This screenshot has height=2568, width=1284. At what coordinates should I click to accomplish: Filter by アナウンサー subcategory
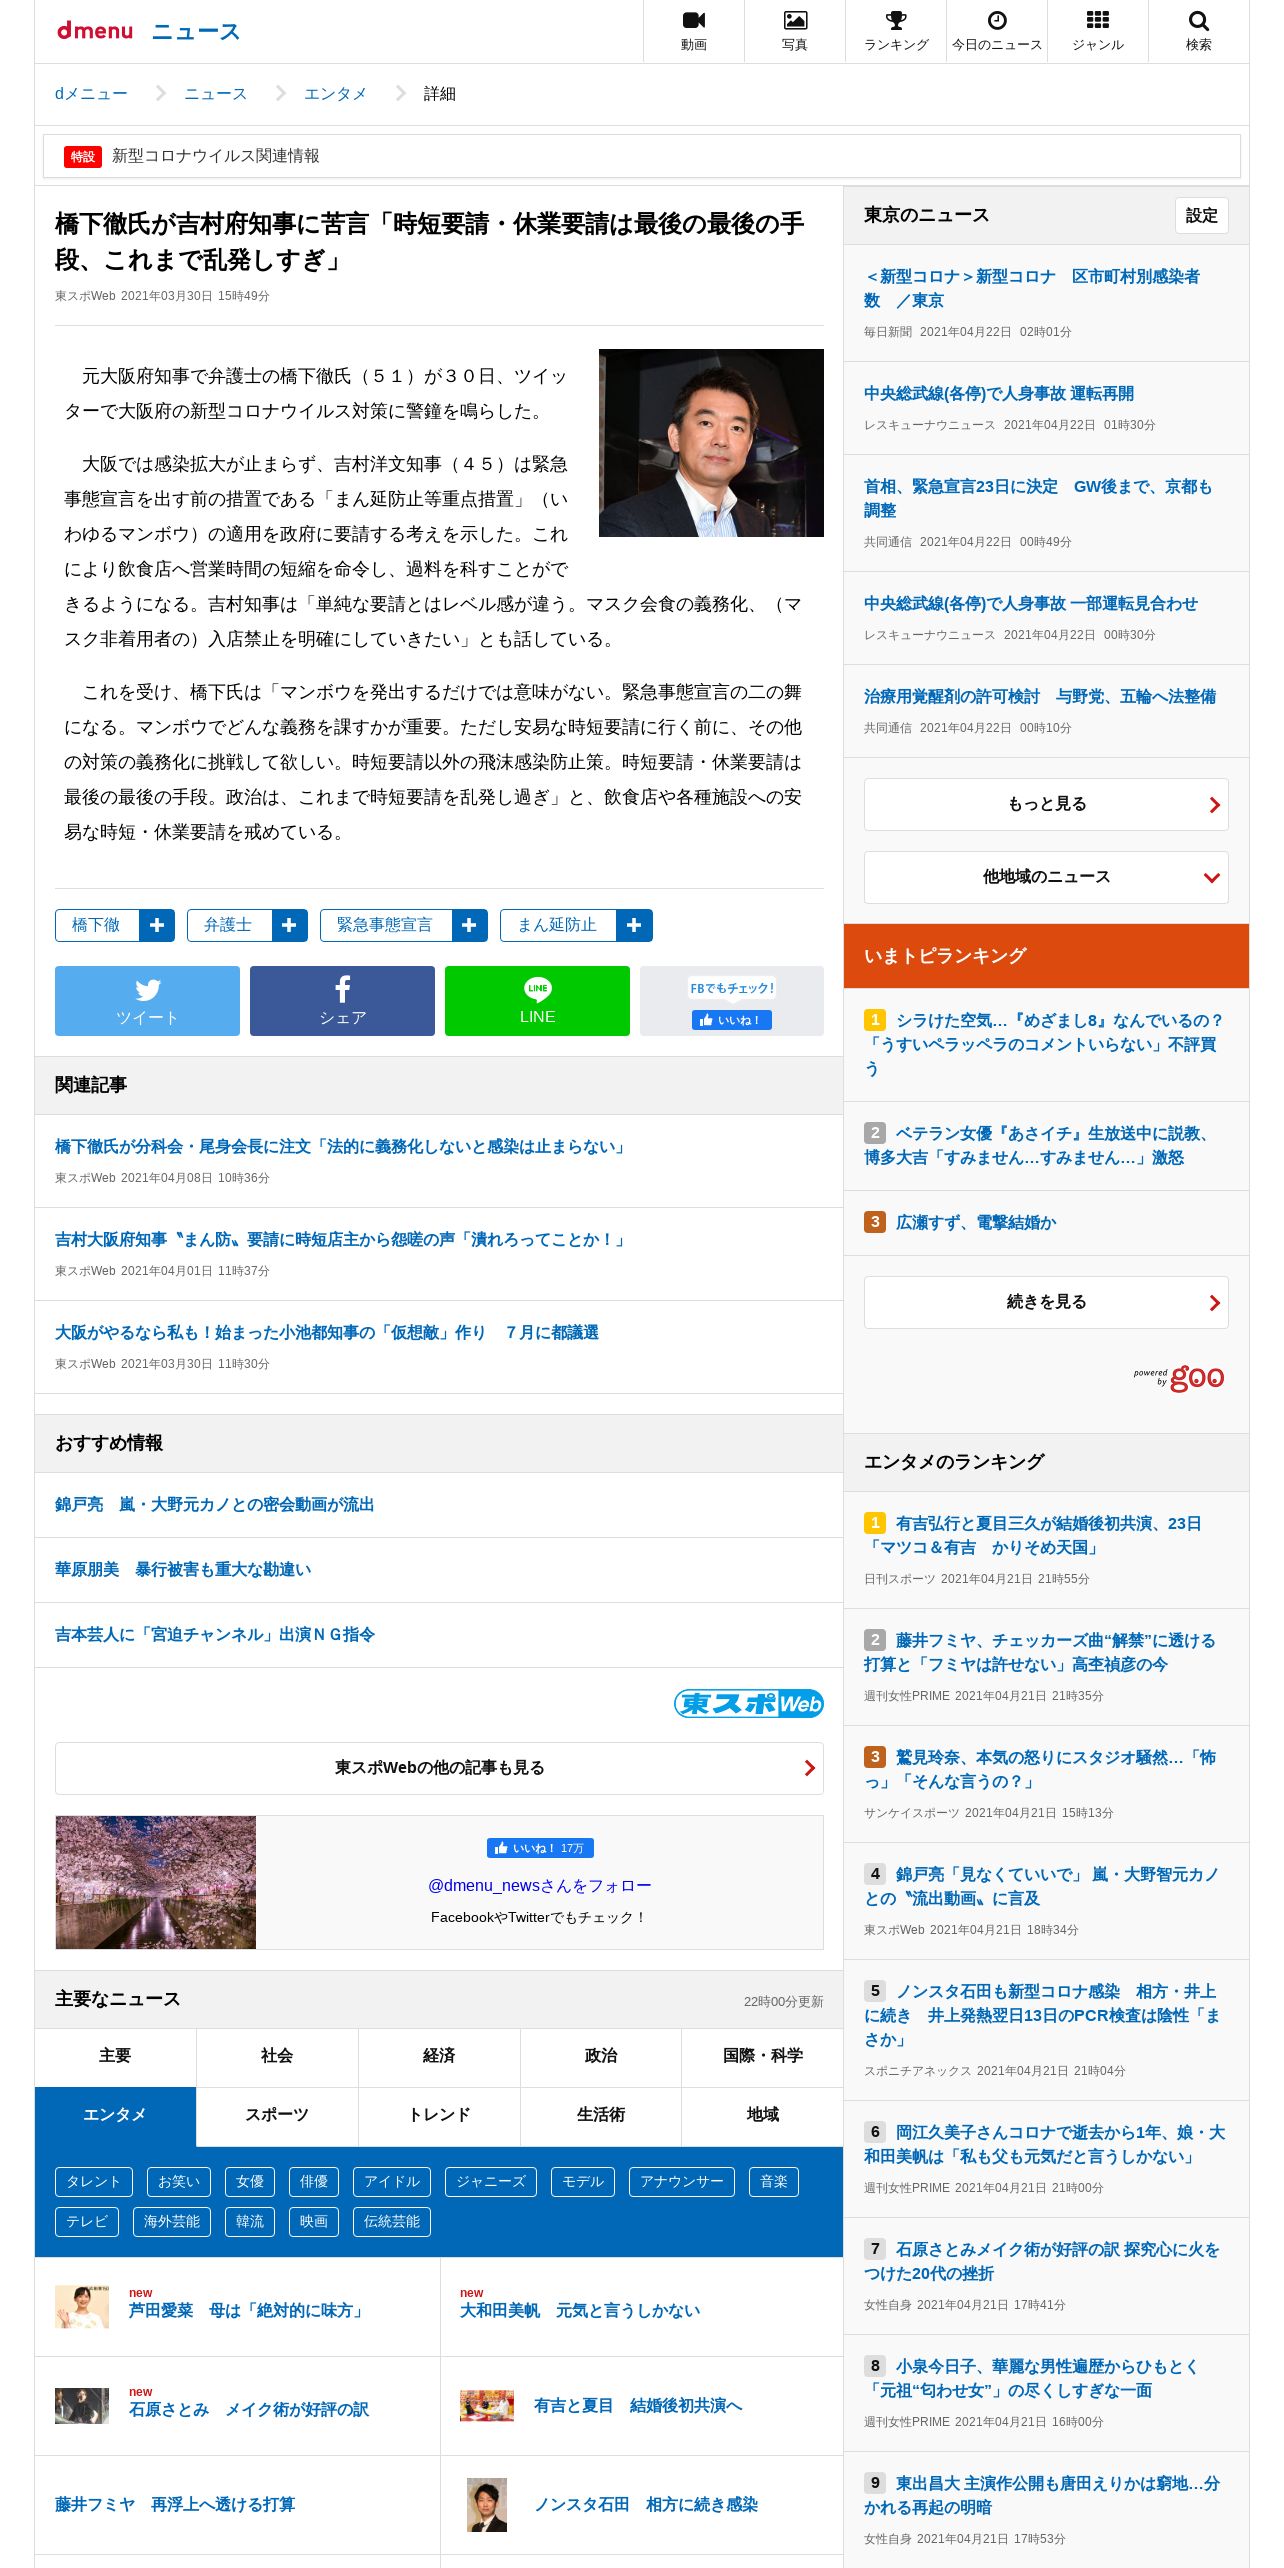[682, 2181]
